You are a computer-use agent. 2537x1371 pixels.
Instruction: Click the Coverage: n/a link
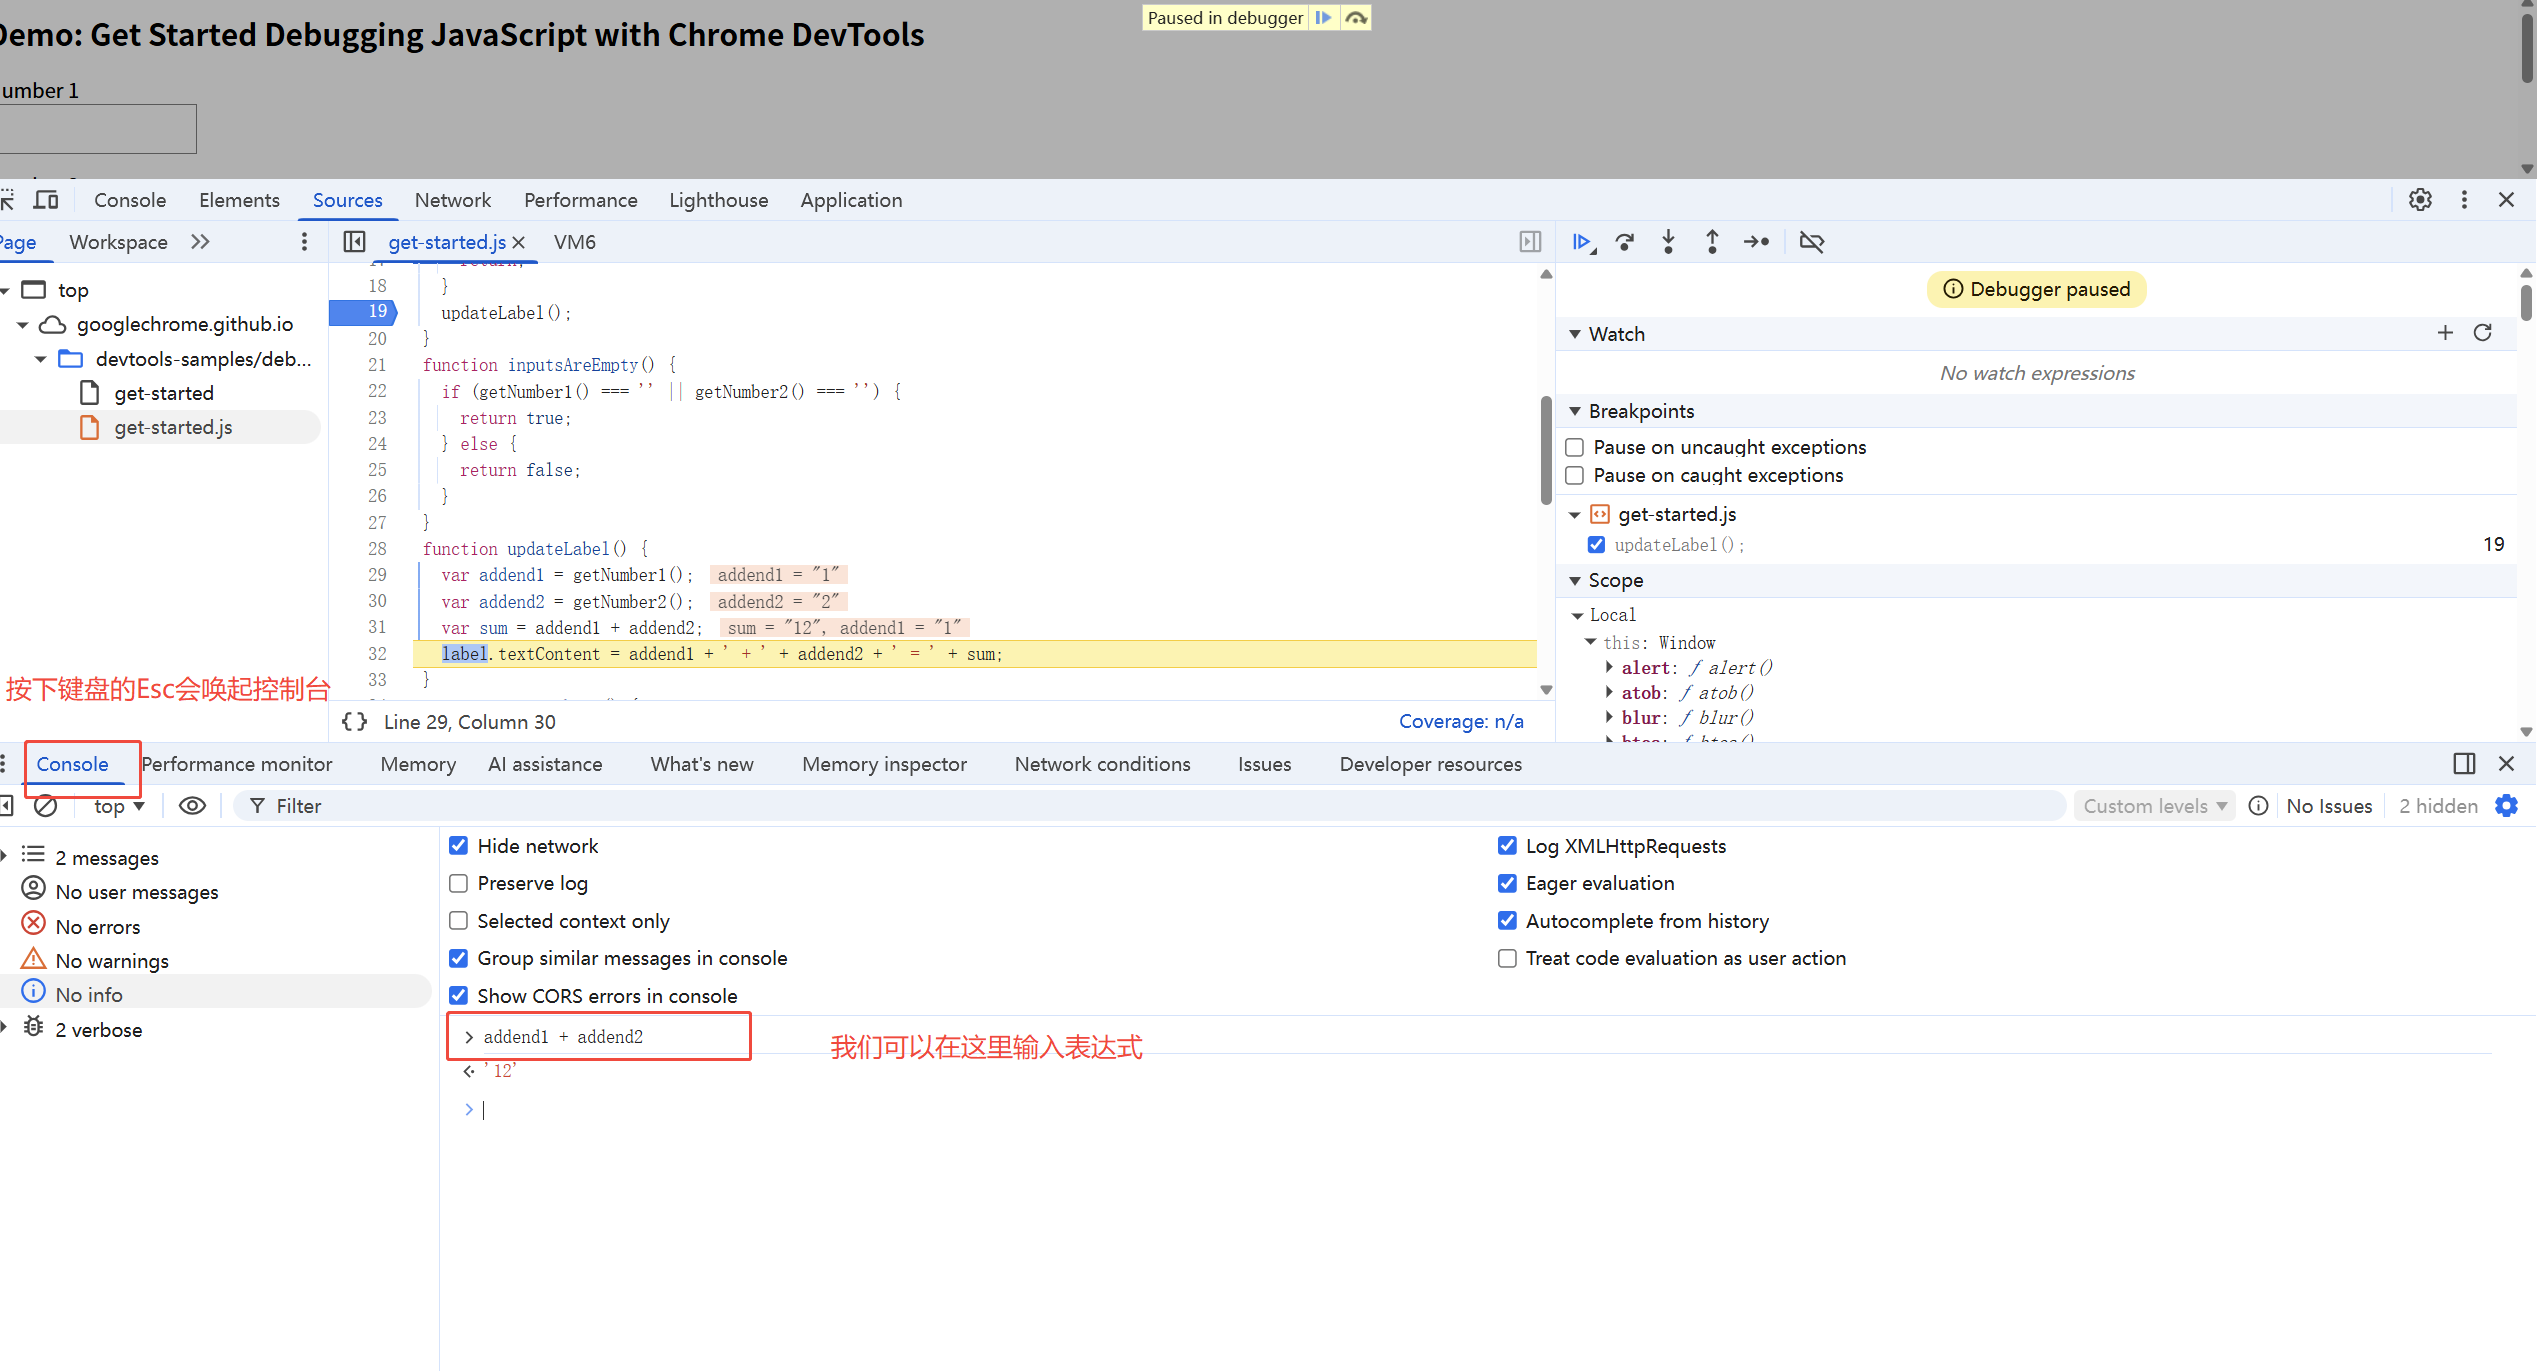[x=1460, y=722]
